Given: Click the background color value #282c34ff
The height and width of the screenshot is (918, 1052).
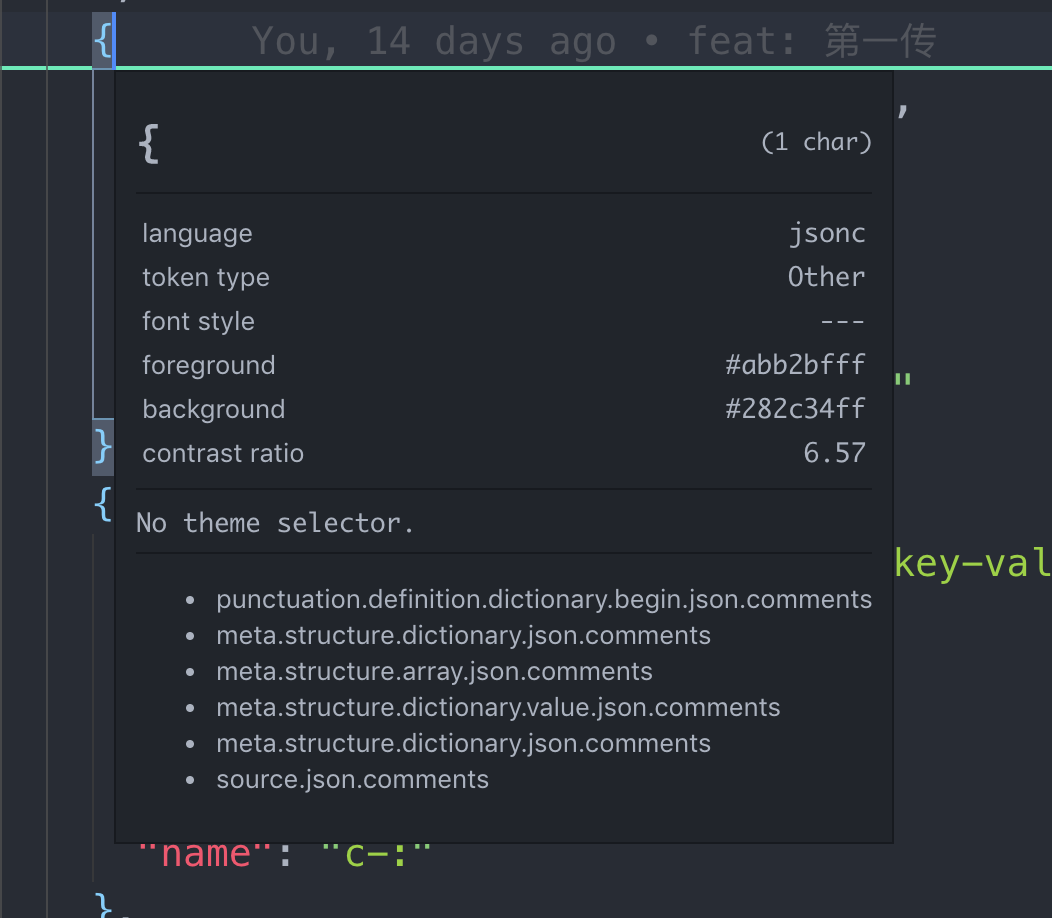Looking at the screenshot, I should pos(795,409).
